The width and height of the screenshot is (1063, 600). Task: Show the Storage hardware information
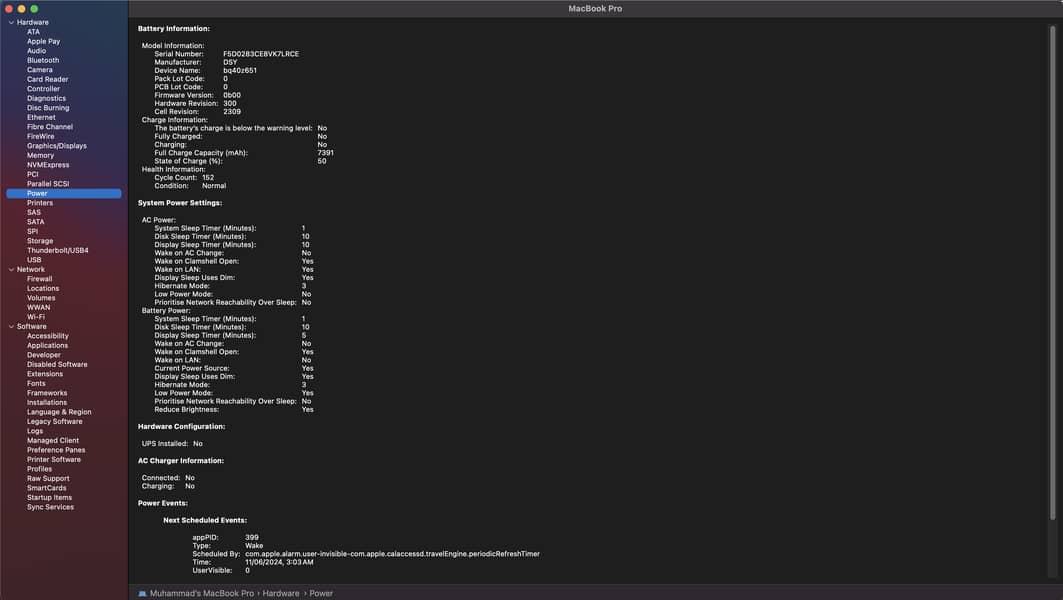pyautogui.click(x=40, y=241)
